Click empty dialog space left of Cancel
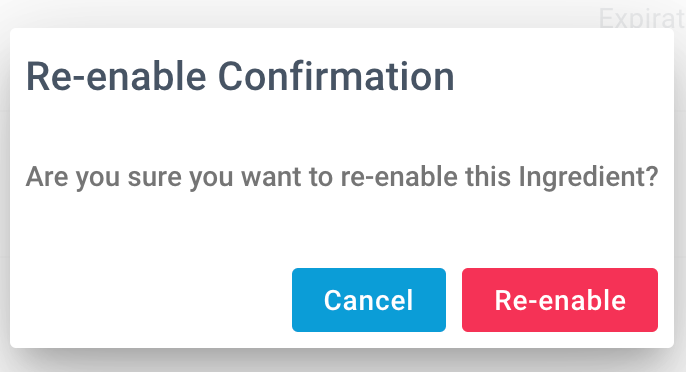The width and height of the screenshot is (686, 372). click(151, 300)
